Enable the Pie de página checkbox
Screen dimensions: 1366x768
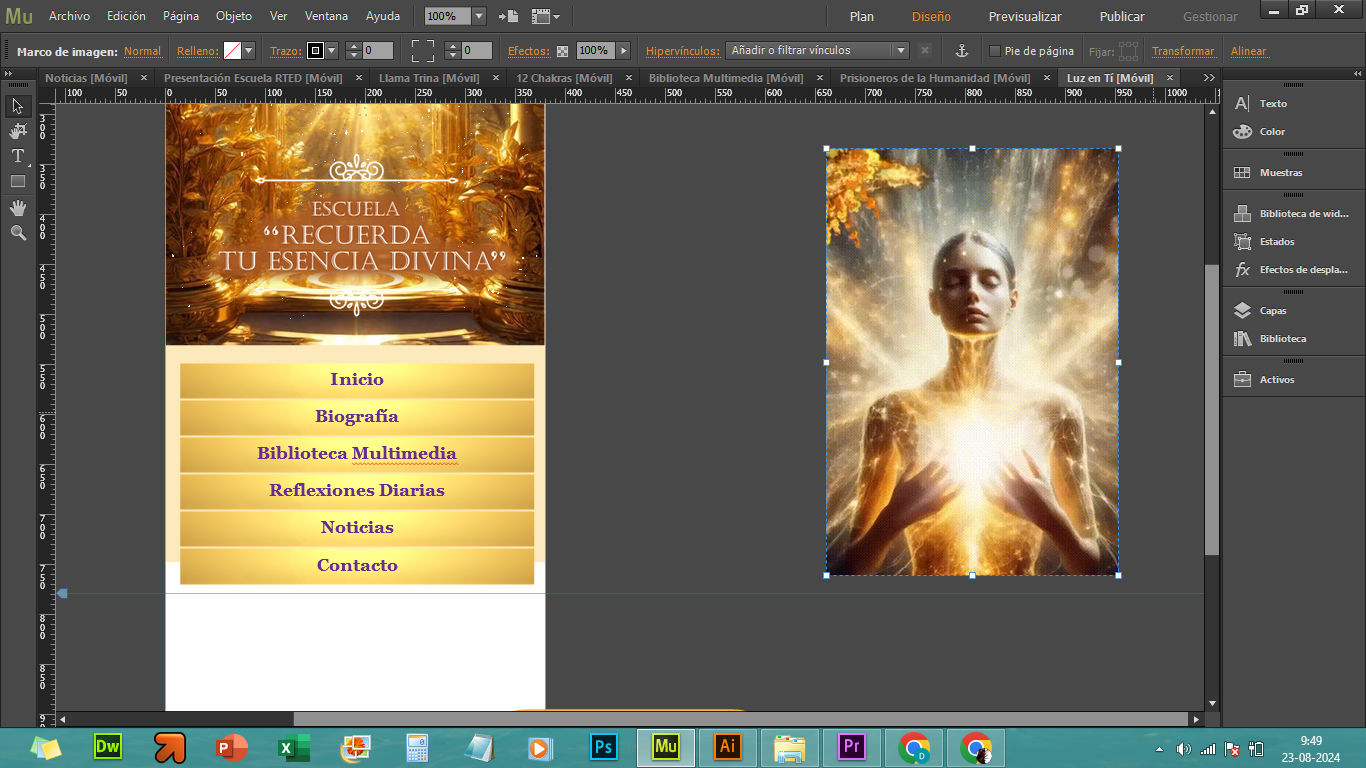(994, 51)
